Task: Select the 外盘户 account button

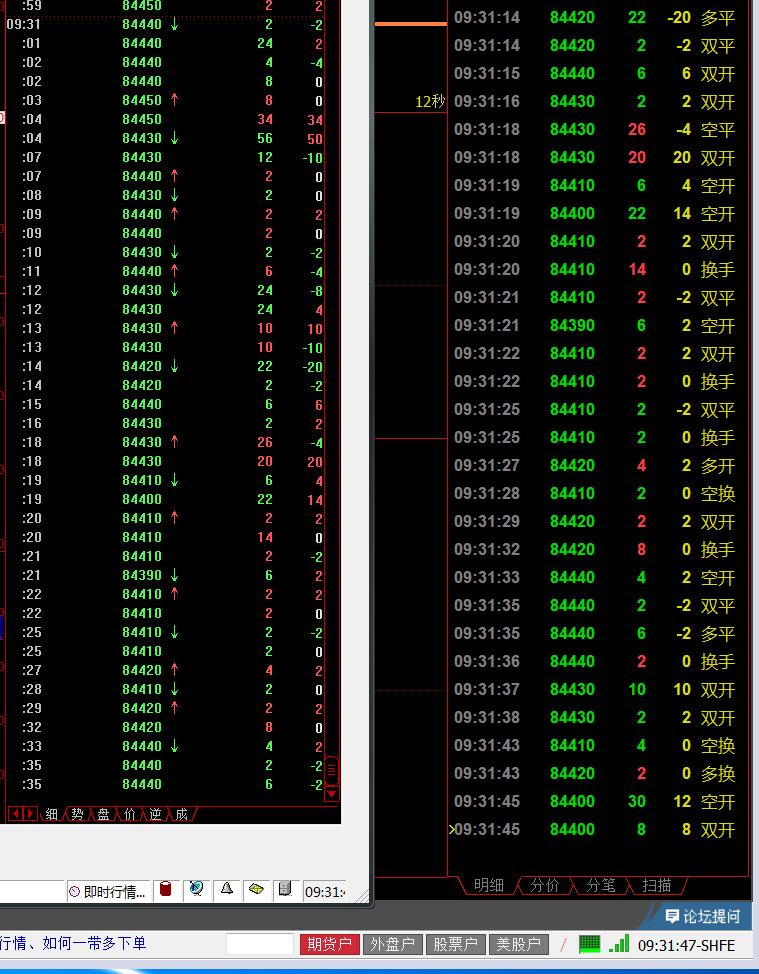Action: (x=393, y=944)
